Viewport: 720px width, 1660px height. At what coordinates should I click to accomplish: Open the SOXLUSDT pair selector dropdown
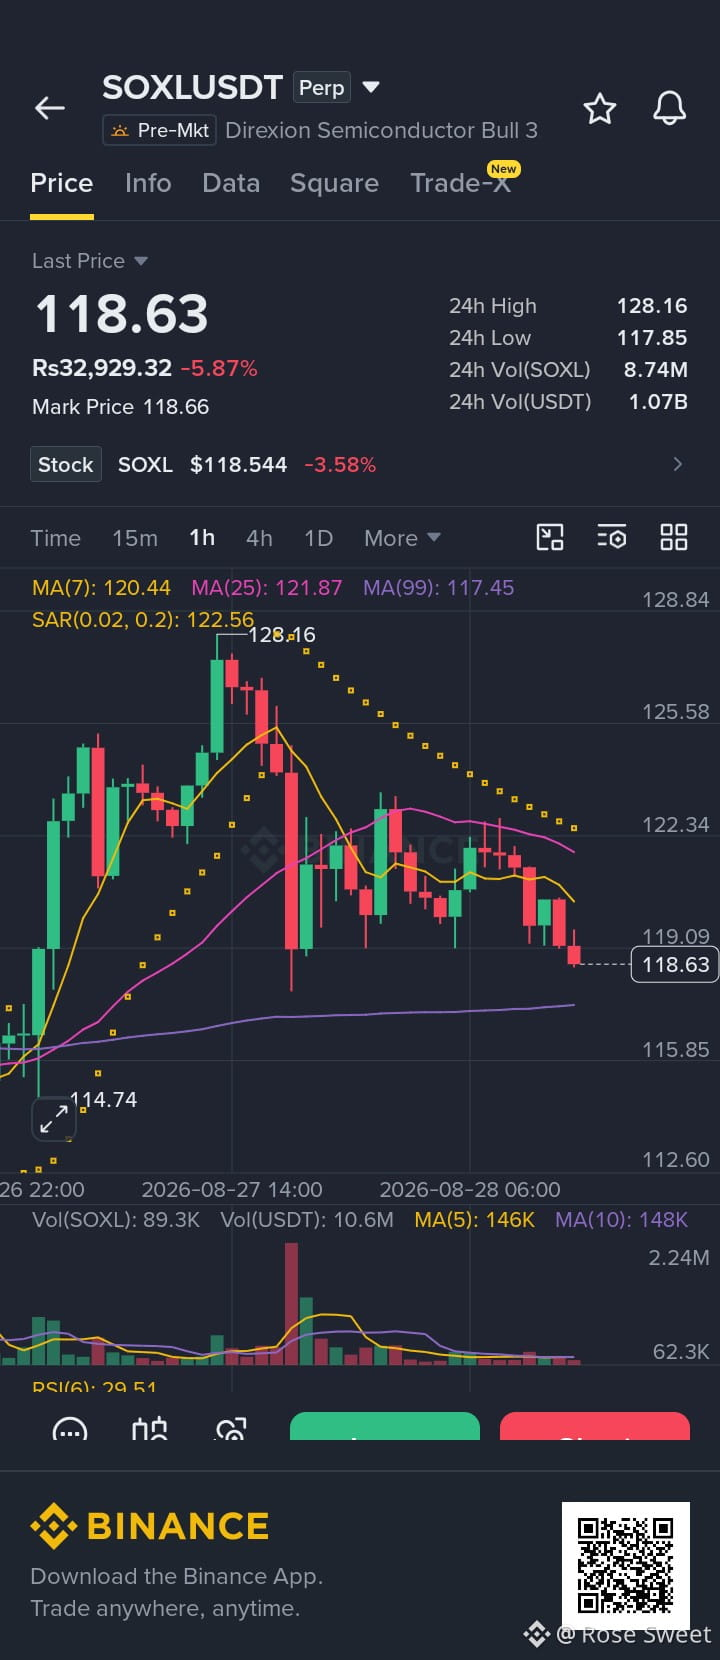click(371, 87)
